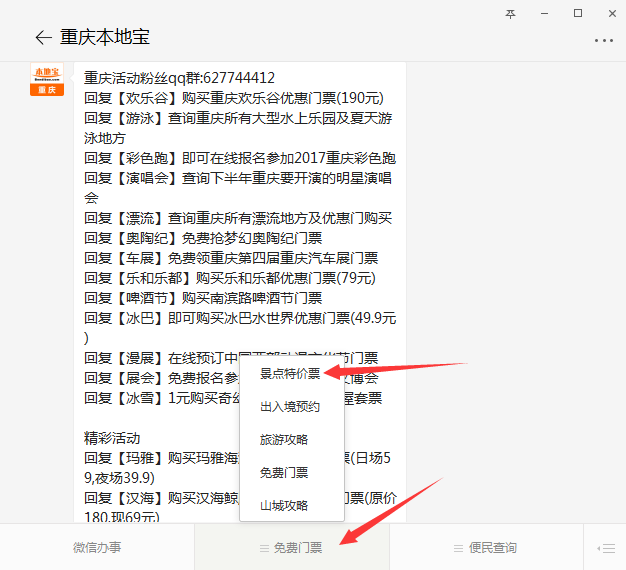
Task: Click the 回复【车展】 message line
Action: pyautogui.click(x=231, y=258)
